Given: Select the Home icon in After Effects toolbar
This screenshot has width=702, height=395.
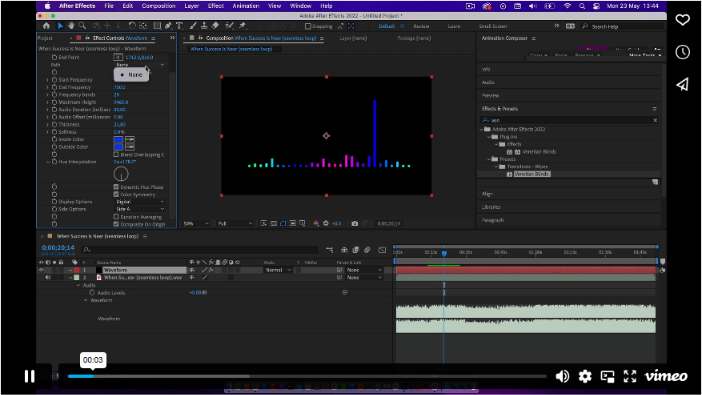Looking at the screenshot, I should (46, 26).
